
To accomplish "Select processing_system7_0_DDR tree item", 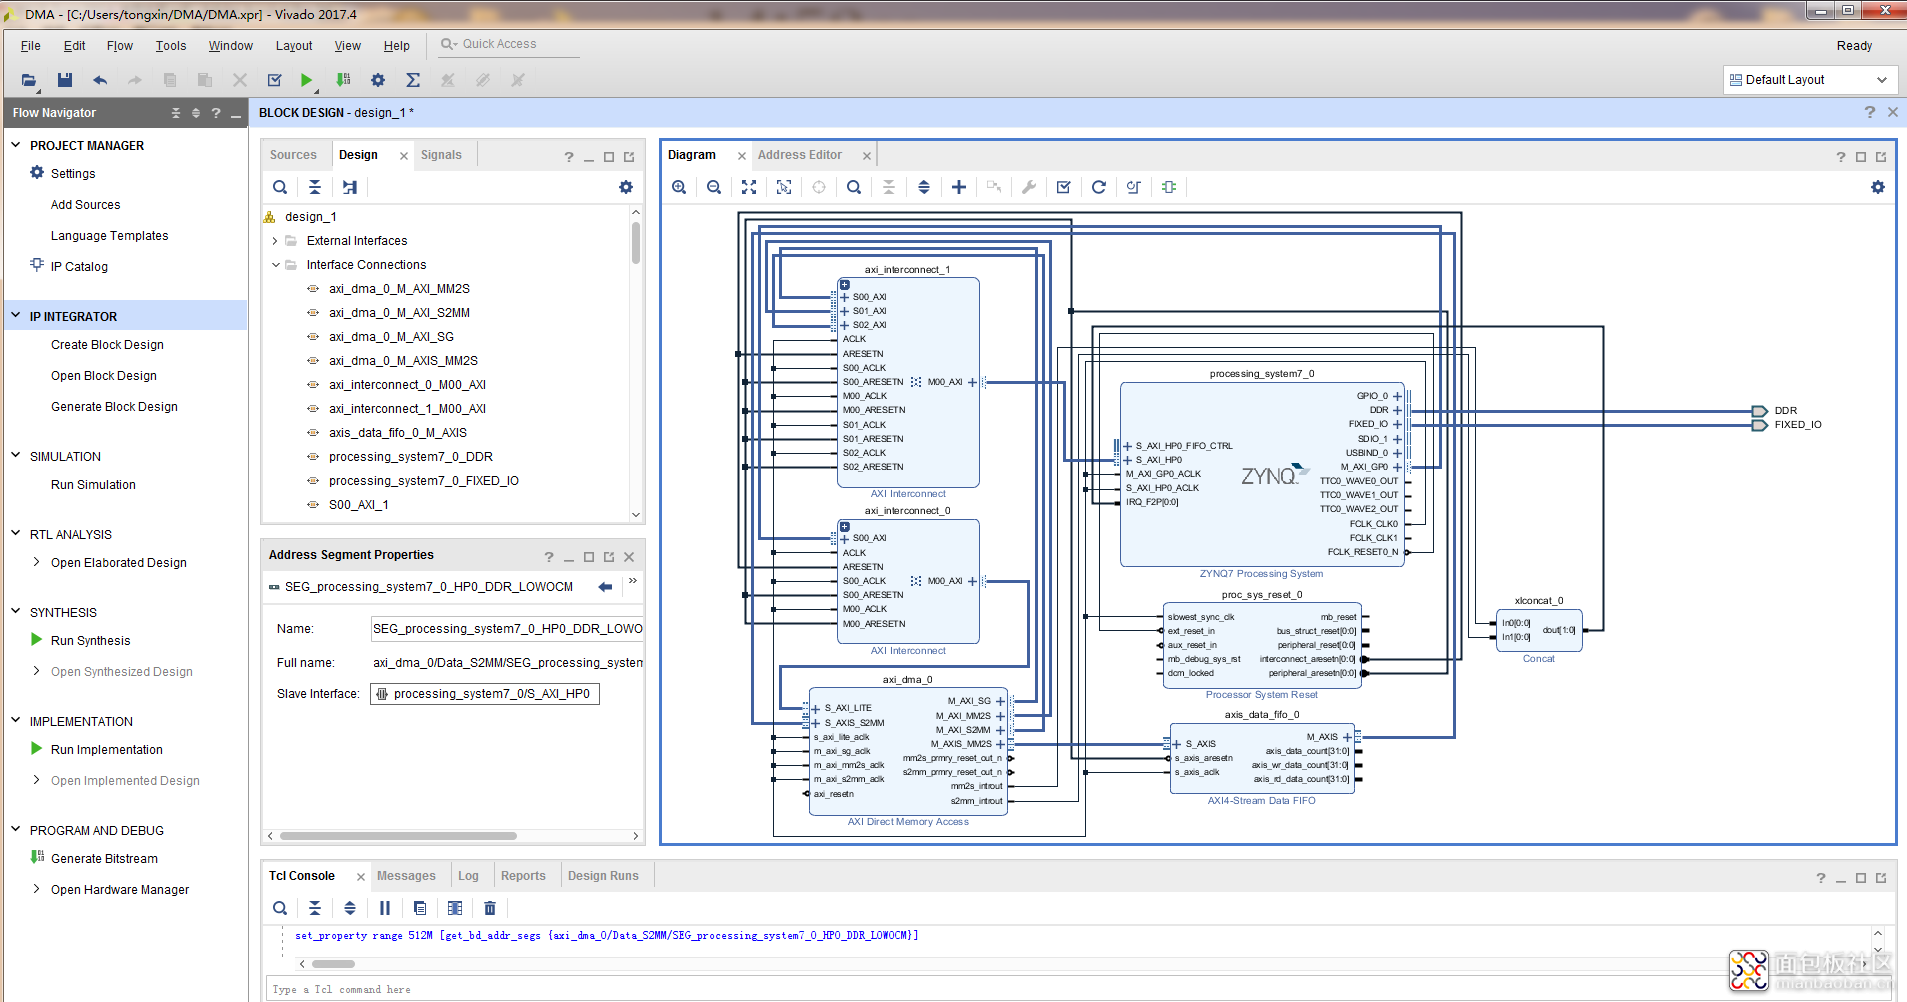I will coord(410,457).
